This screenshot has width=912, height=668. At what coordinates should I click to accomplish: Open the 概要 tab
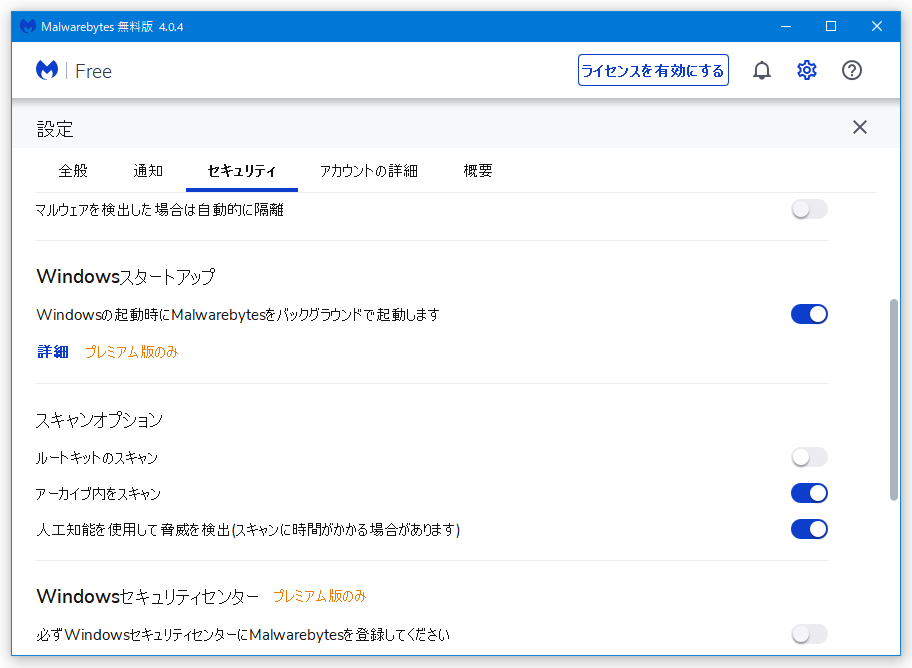coord(478,170)
